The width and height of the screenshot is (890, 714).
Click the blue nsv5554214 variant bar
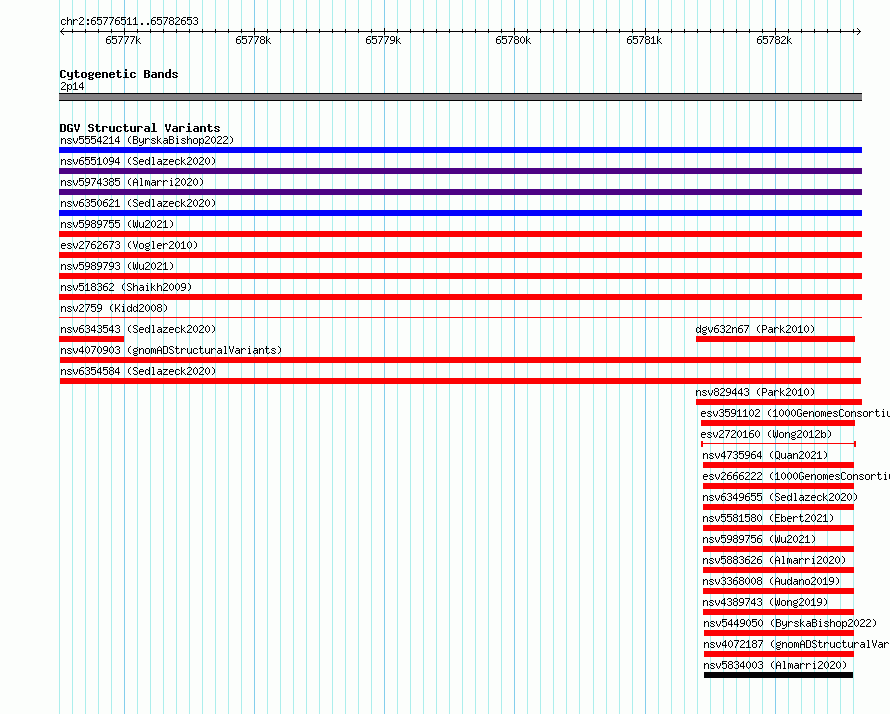click(460, 150)
